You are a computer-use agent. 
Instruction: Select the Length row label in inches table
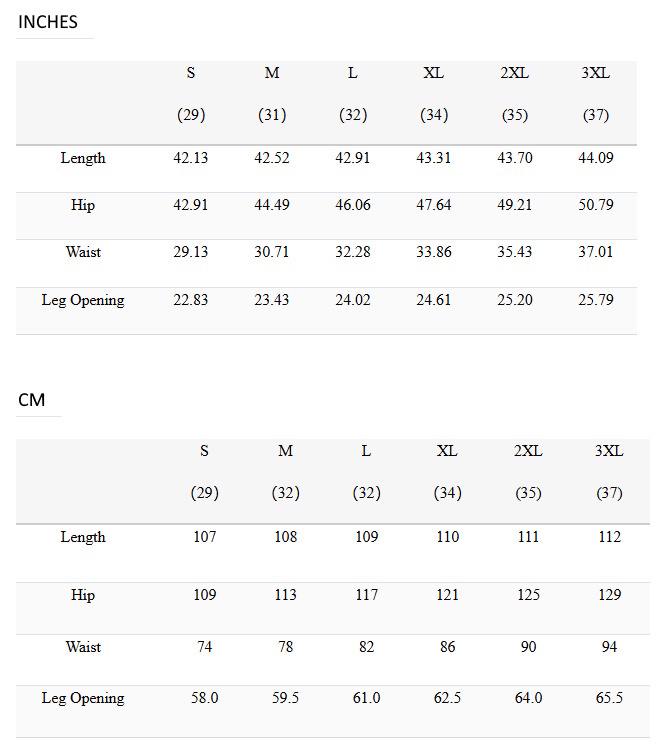(83, 158)
